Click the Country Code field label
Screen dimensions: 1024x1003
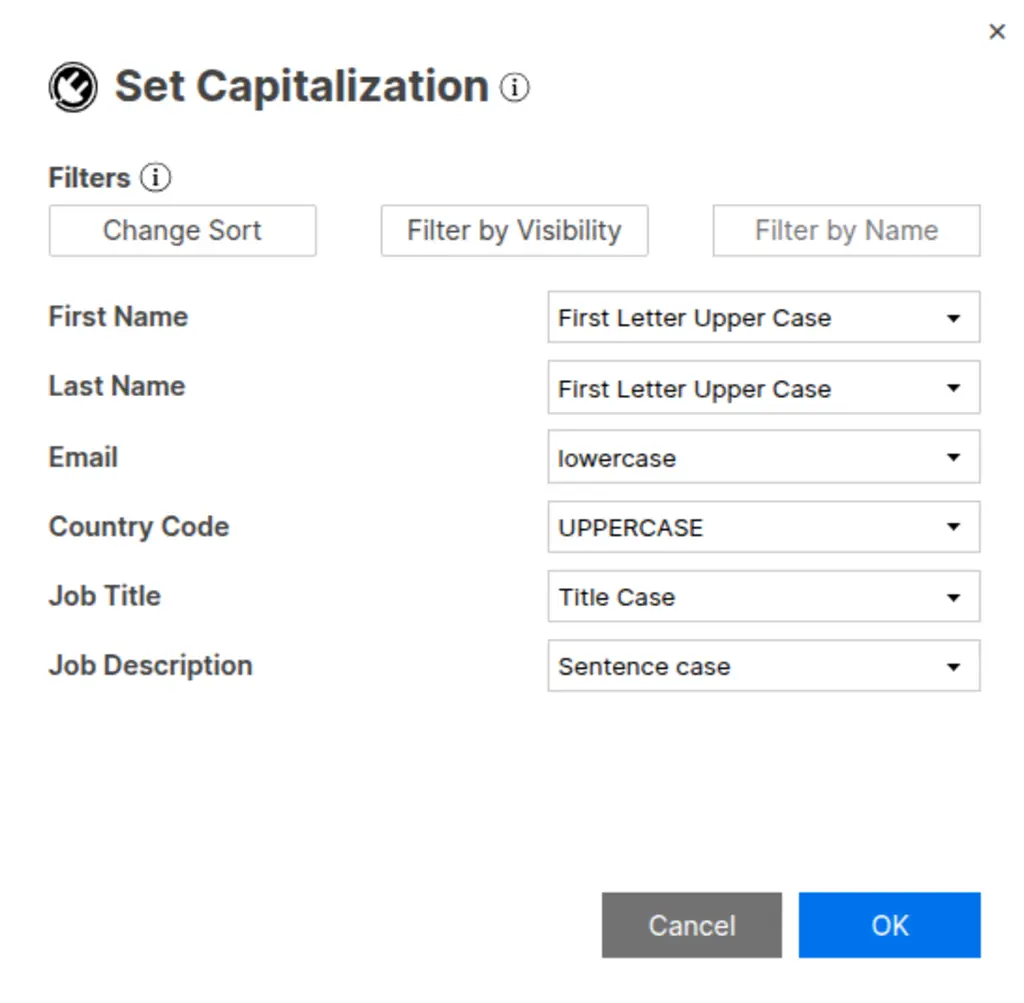[138, 527]
